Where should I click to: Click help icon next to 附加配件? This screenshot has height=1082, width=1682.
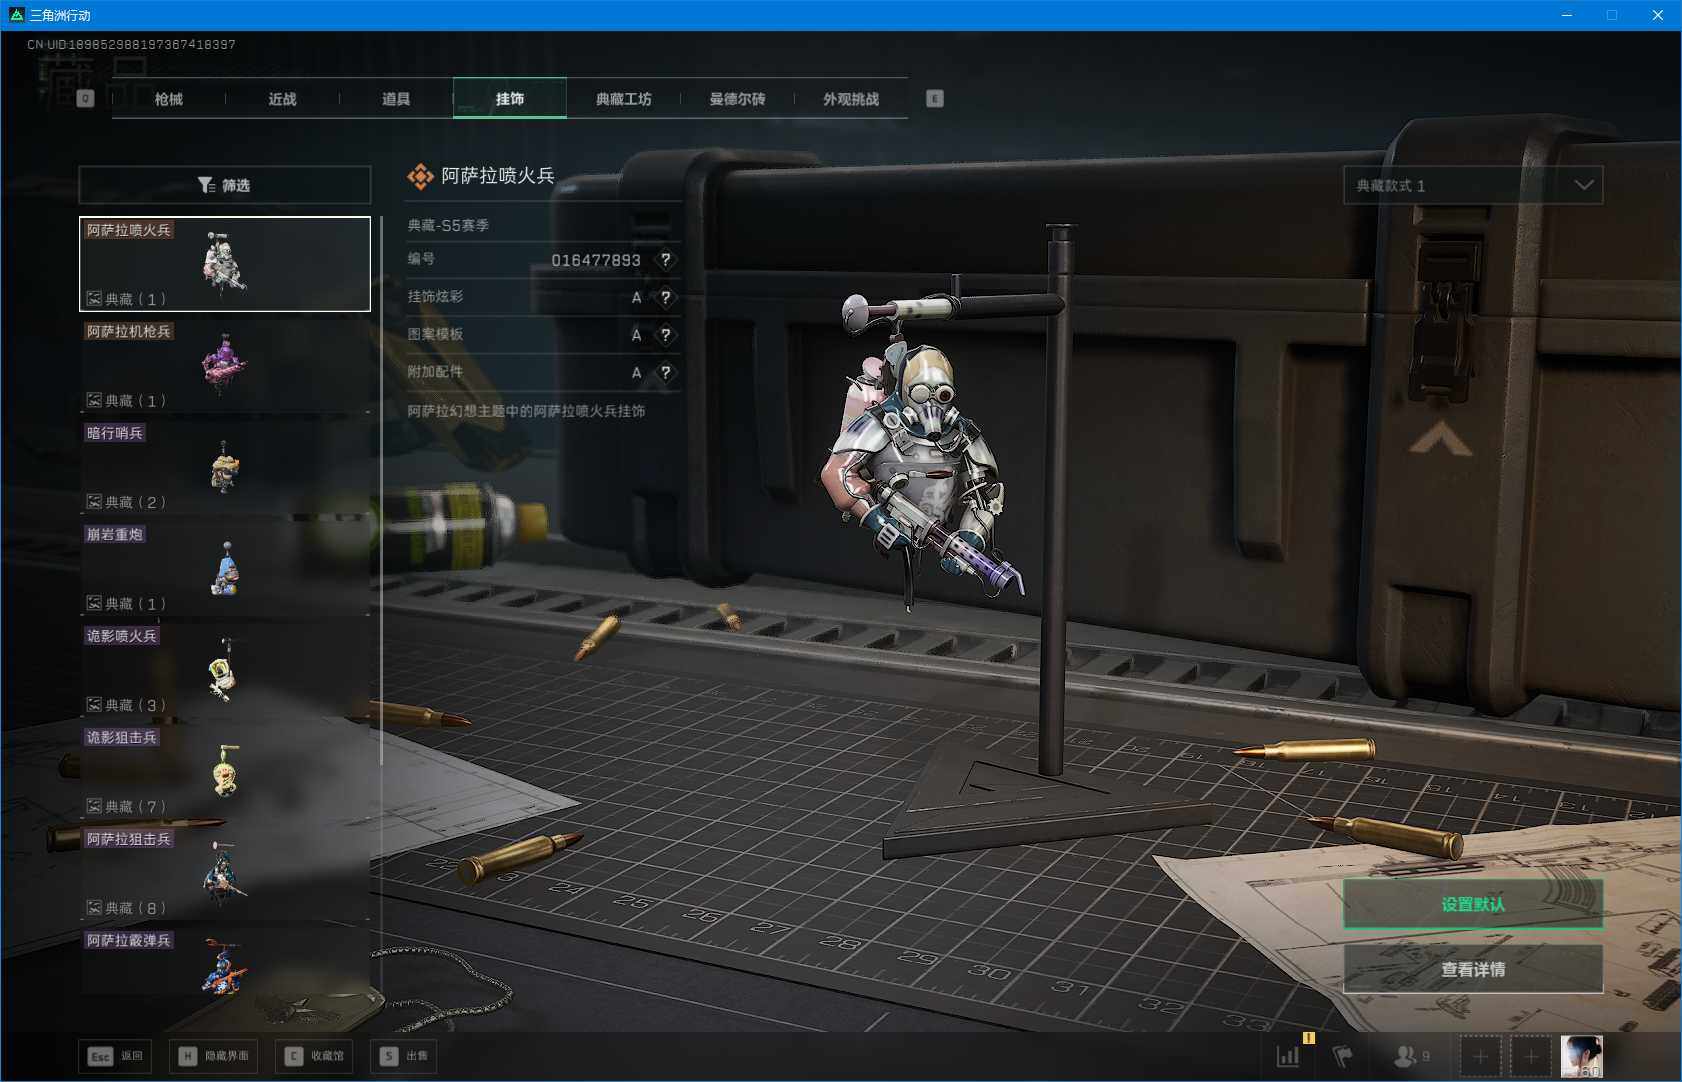pyautogui.click(x=666, y=373)
